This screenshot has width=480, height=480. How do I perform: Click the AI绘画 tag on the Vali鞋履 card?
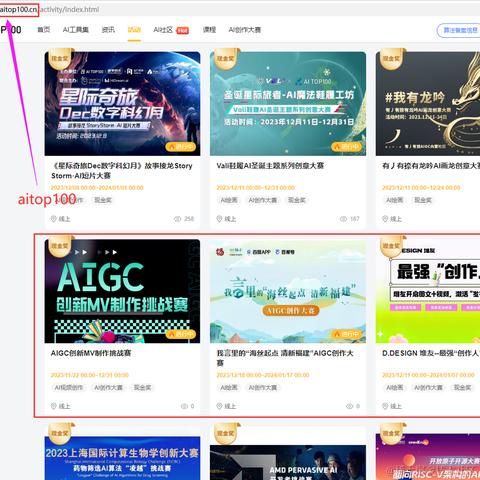(229, 200)
